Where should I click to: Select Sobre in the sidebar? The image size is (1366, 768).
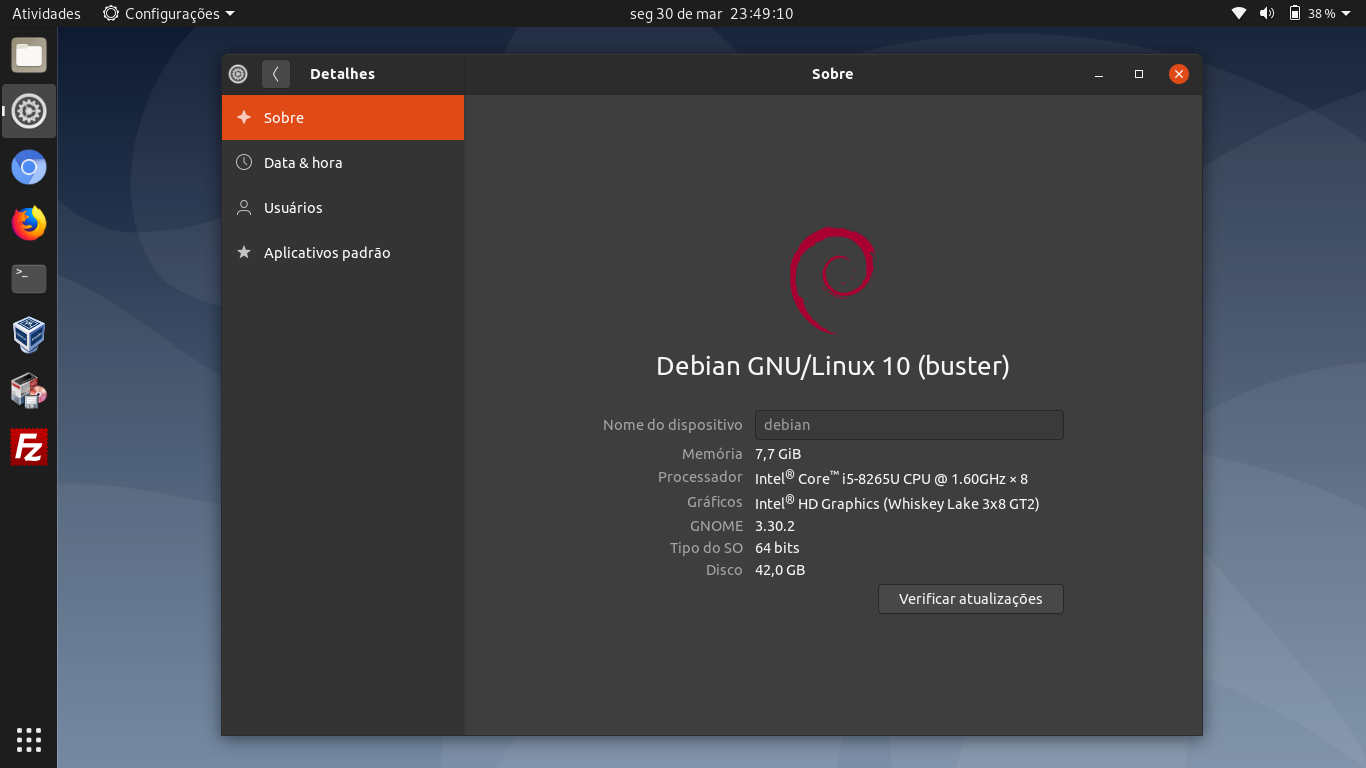[x=343, y=118]
